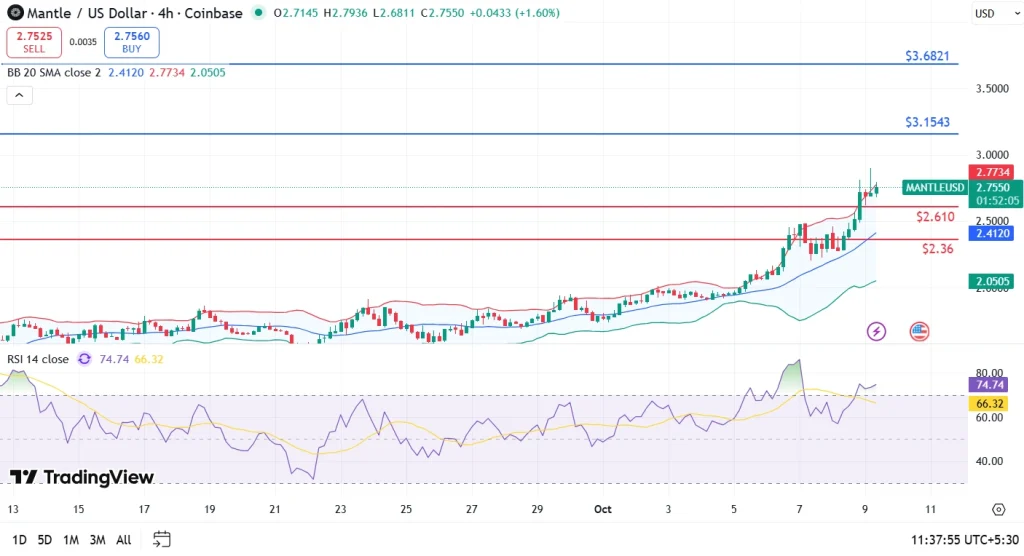1024x556 pixels.
Task: Open the USD currency dropdown
Action: pyautogui.click(x=984, y=13)
